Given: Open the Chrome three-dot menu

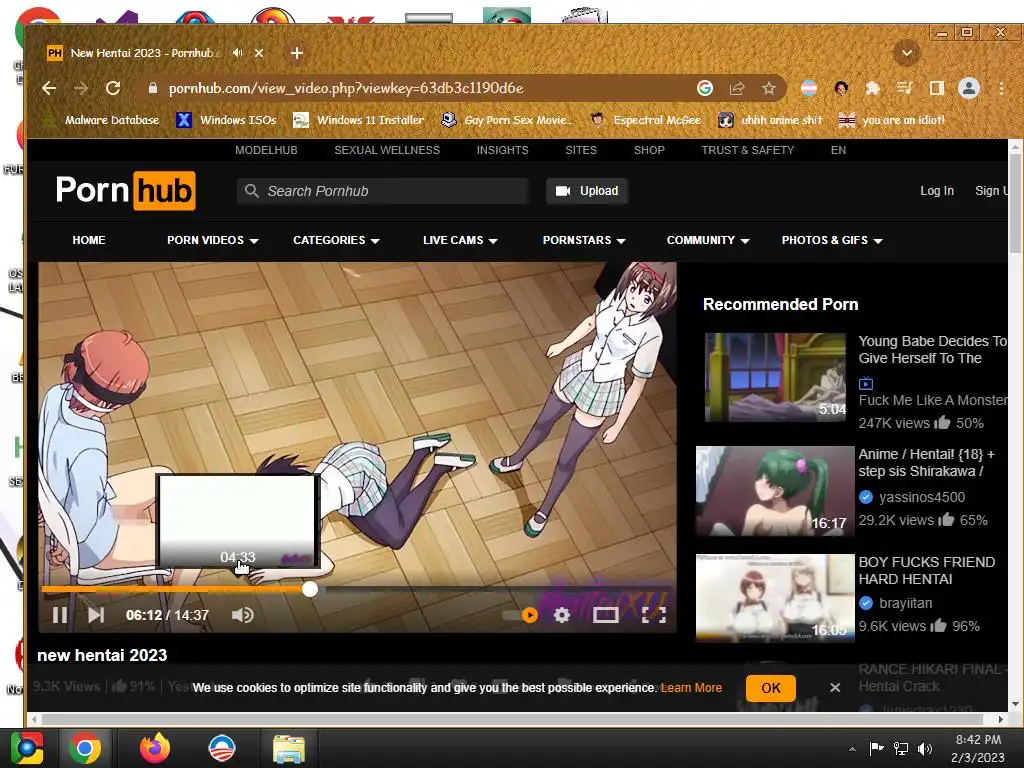Looking at the screenshot, I should [1001, 88].
